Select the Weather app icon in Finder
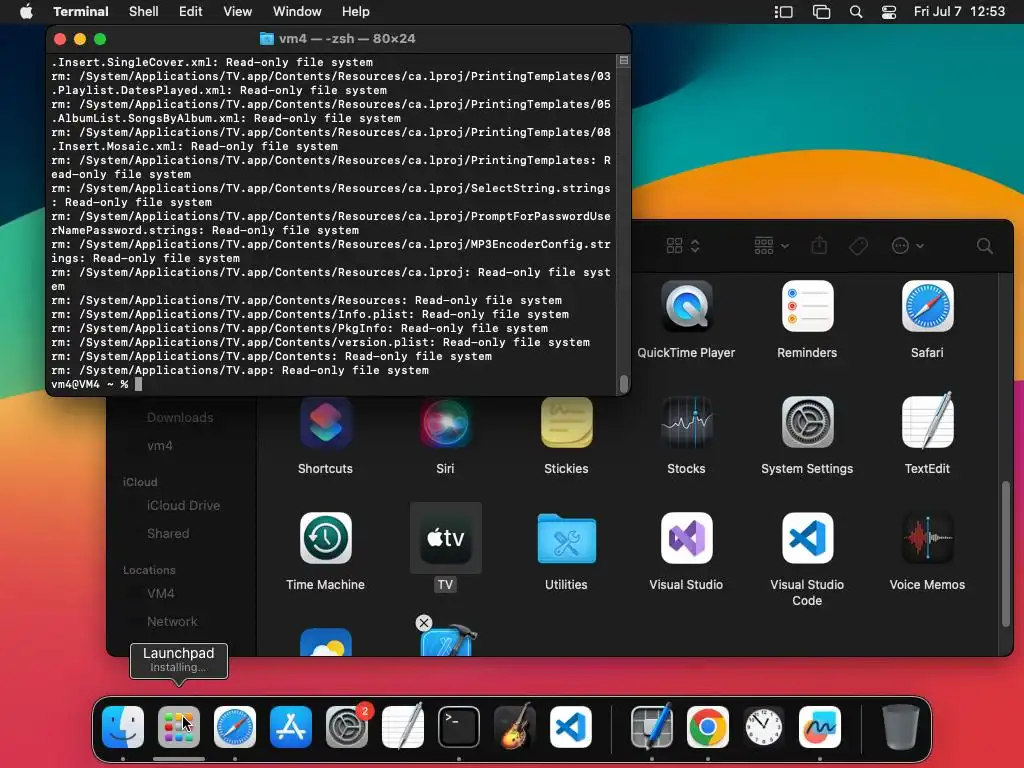Viewport: 1024px width, 768px height. 325,643
